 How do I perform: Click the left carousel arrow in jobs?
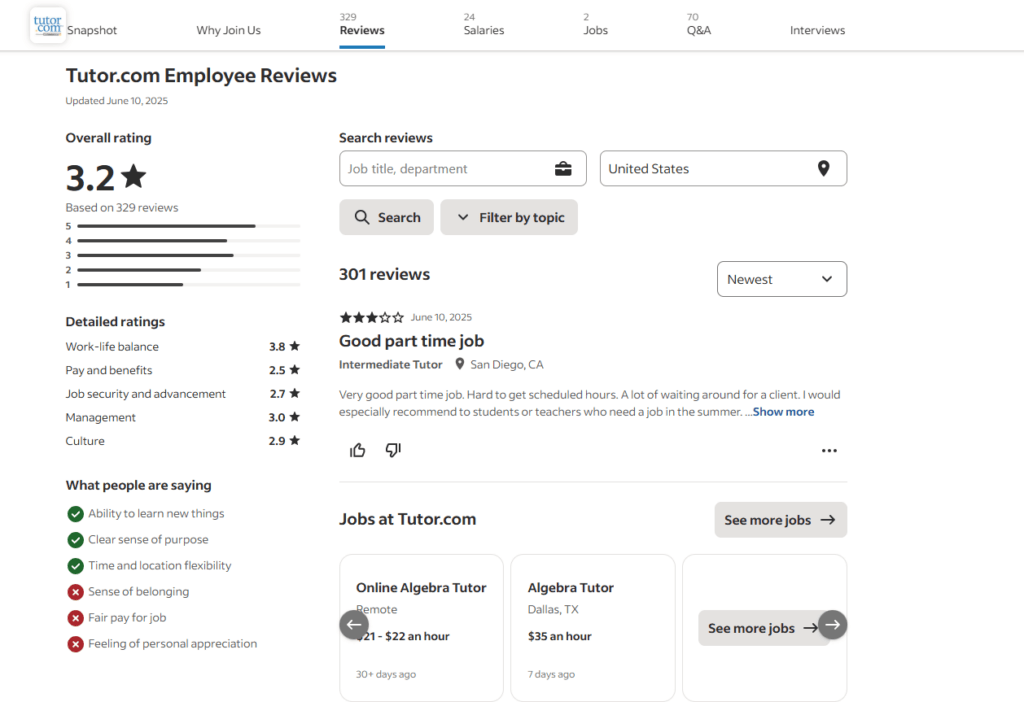point(354,625)
